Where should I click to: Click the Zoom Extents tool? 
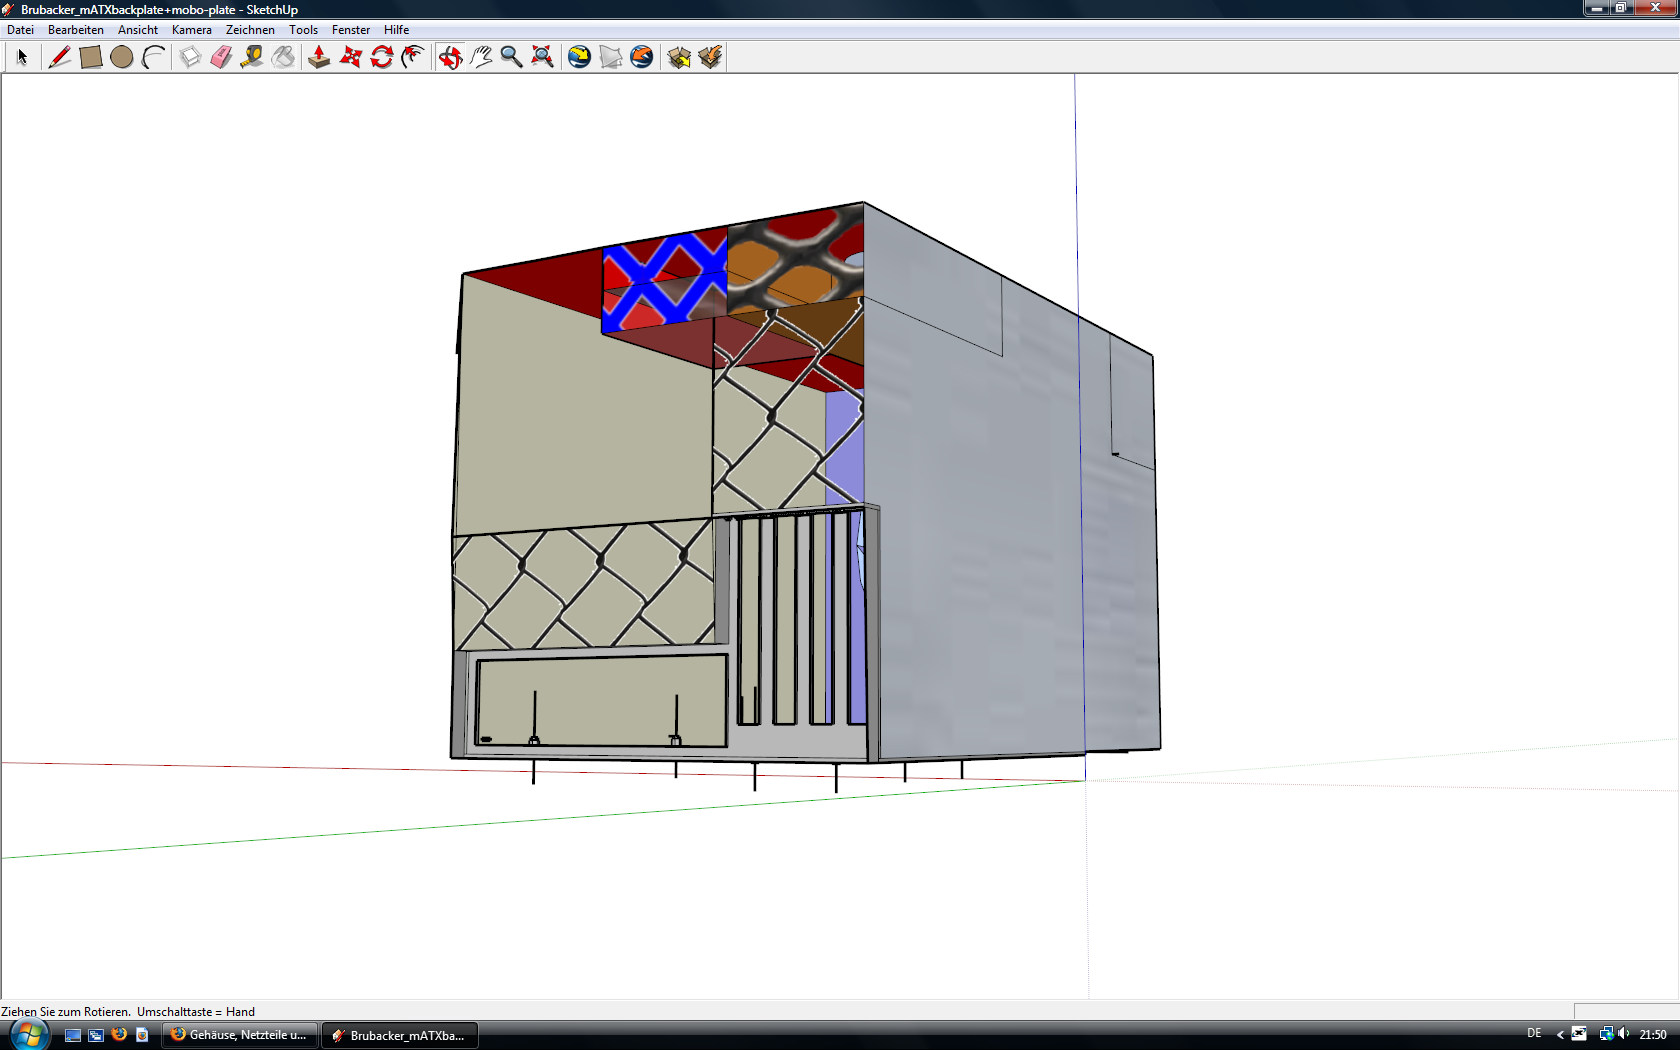click(x=542, y=57)
